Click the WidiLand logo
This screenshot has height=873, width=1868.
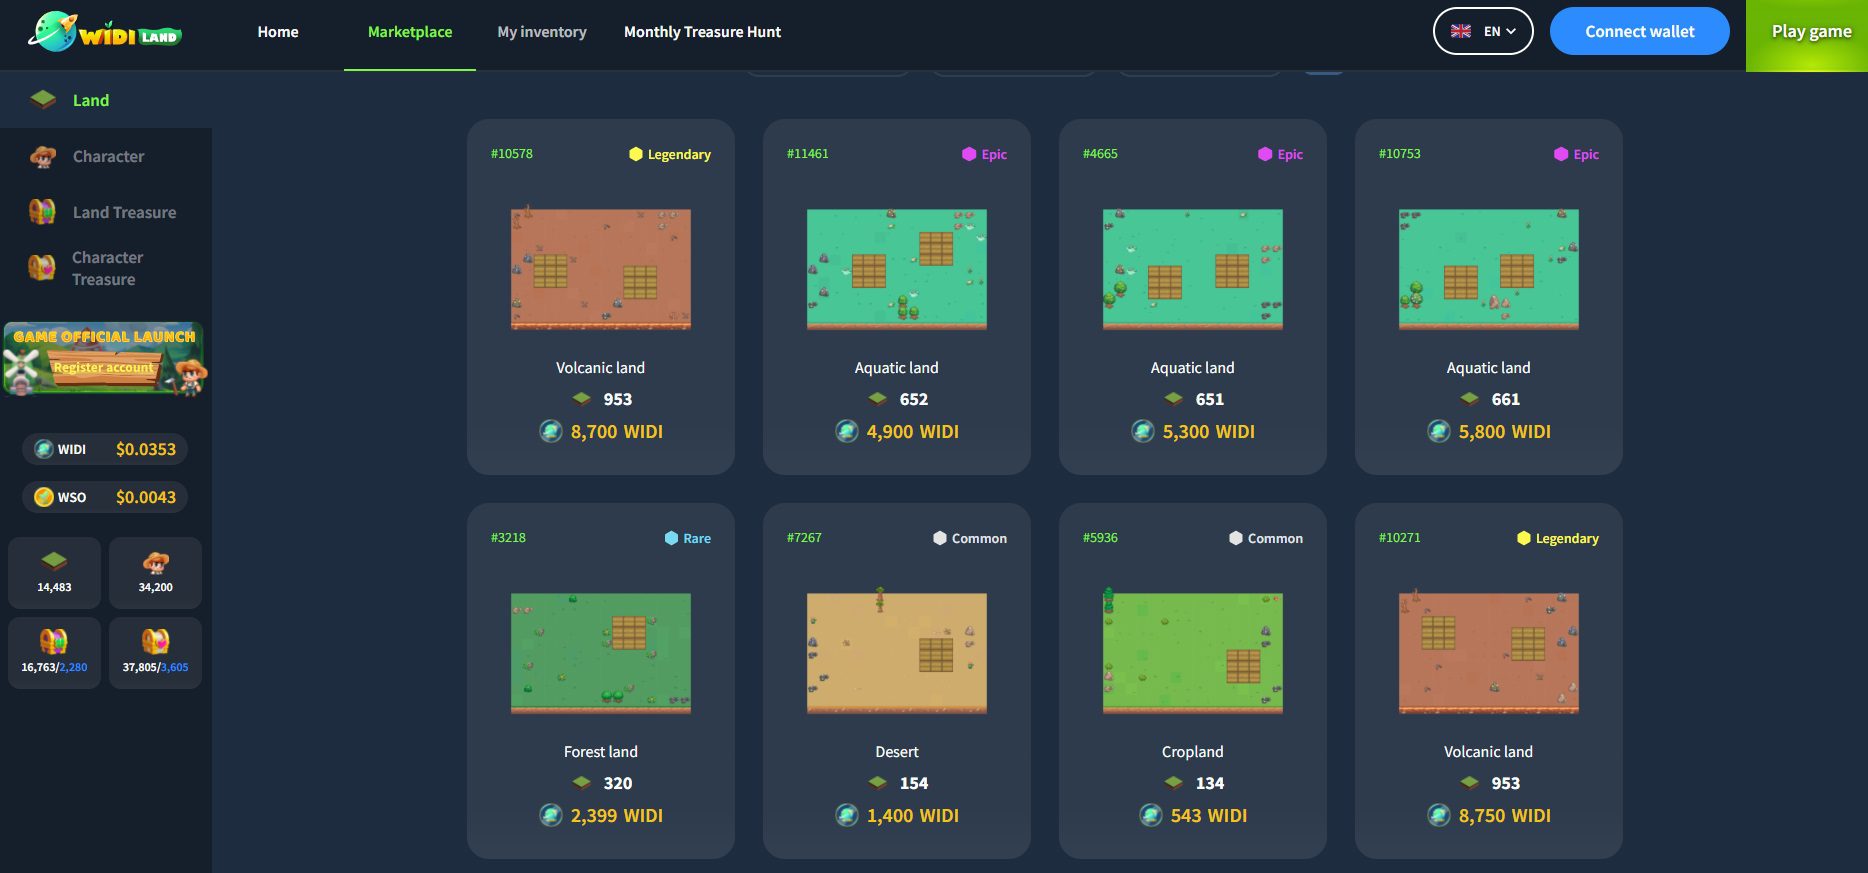105,32
